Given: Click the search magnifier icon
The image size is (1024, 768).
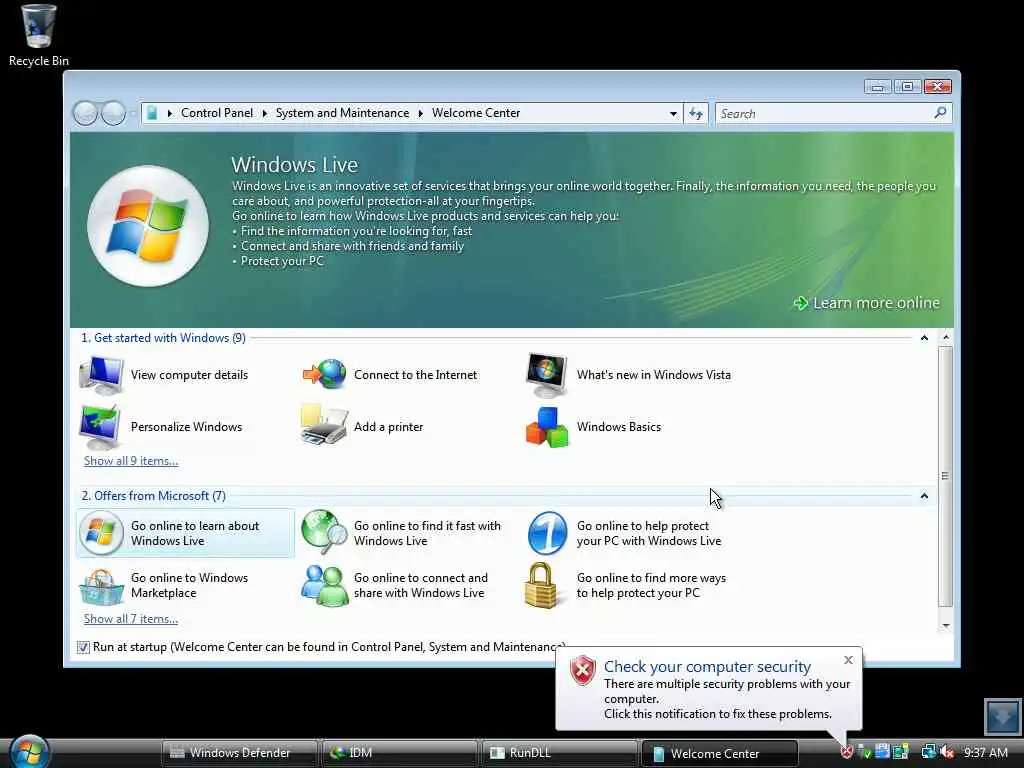Looking at the screenshot, I should coord(940,113).
